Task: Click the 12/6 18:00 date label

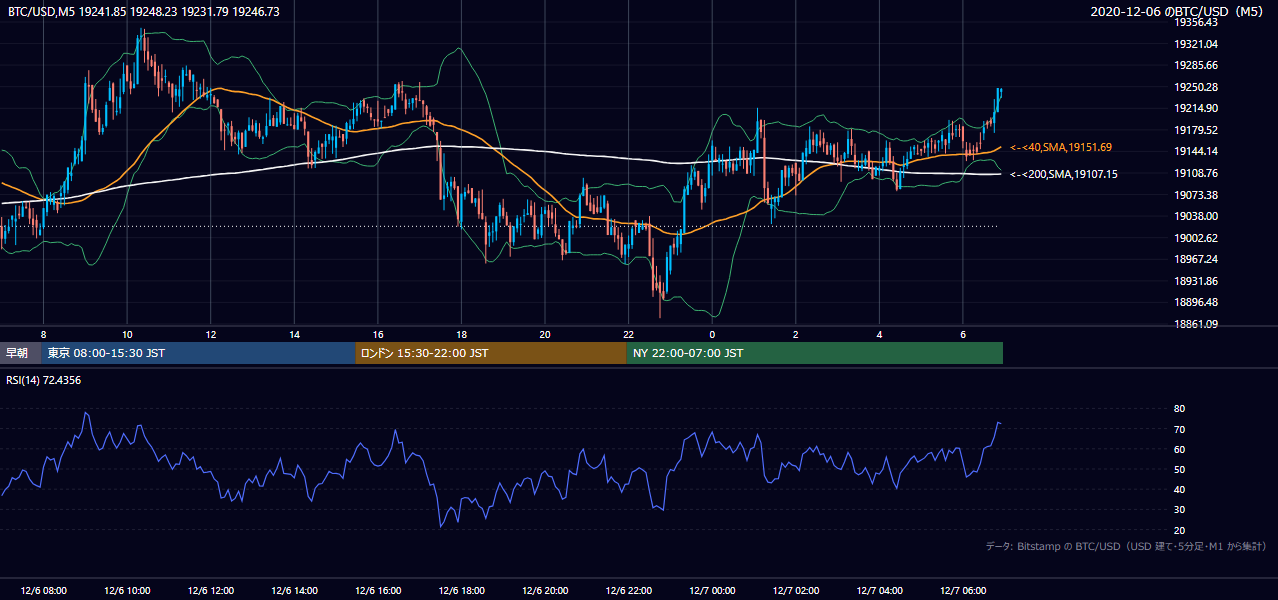Action: pos(462,591)
